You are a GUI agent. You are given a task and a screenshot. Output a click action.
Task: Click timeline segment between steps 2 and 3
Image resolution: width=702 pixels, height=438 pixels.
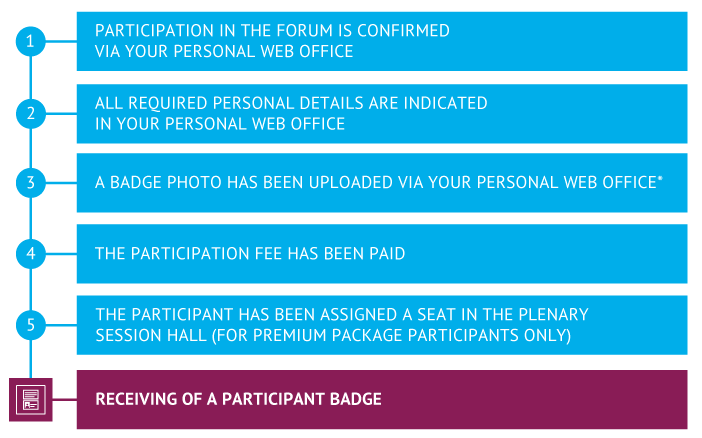click(x=30, y=148)
